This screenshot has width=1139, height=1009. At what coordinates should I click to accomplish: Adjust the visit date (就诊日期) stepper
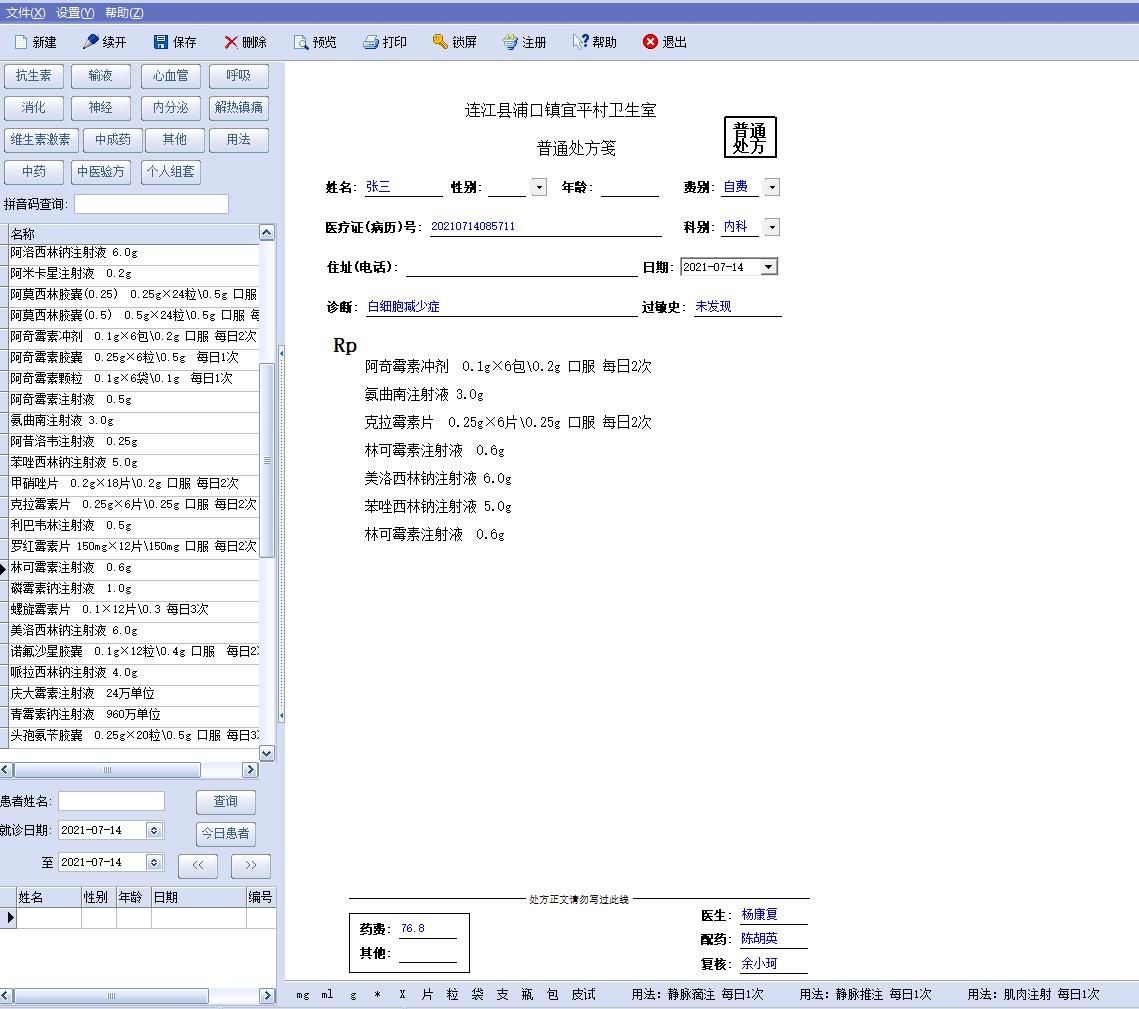[154, 830]
